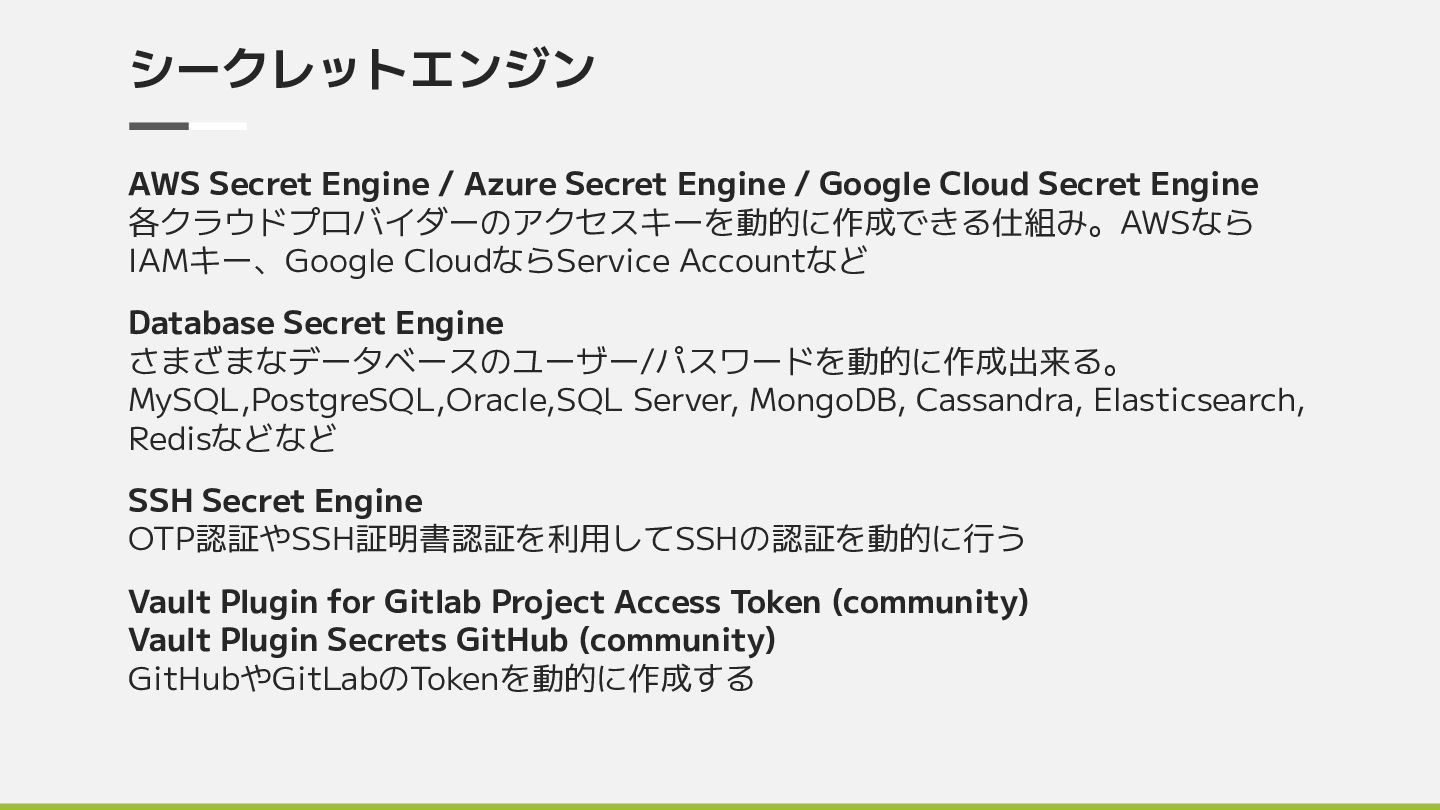Click the Google Cloud Secret Engine text
Viewport: 1440px width, 810px height.
pyautogui.click(x=1038, y=184)
